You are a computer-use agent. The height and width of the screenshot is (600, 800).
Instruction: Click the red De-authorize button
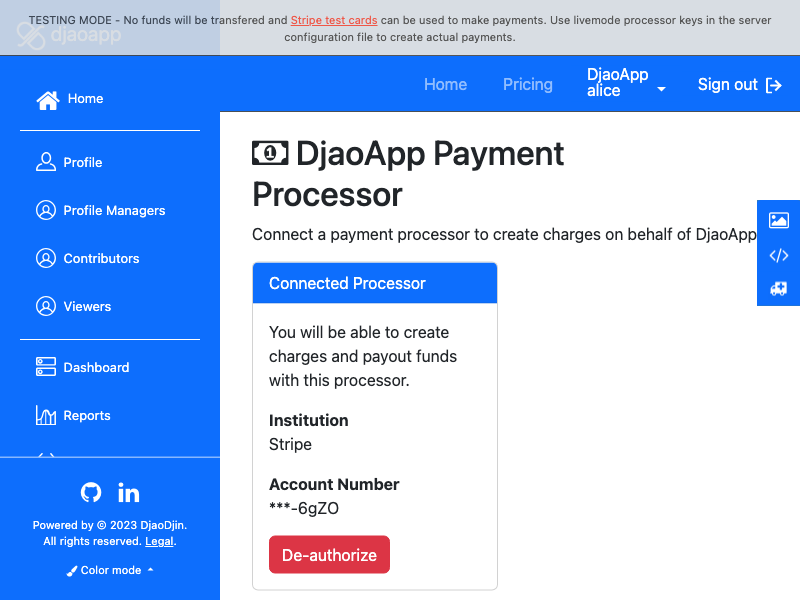point(329,555)
